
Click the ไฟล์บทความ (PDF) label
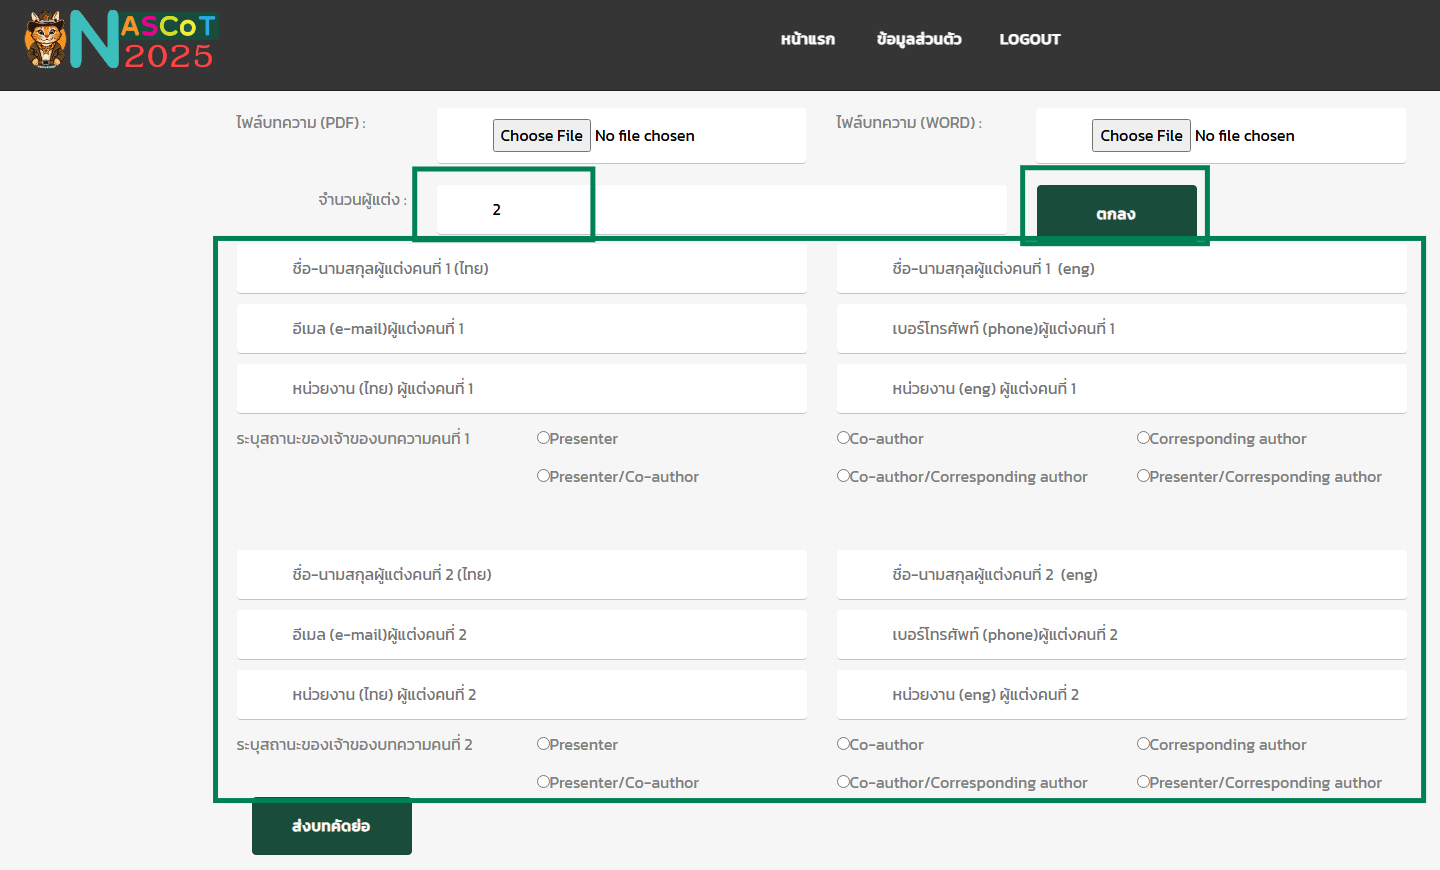point(301,122)
